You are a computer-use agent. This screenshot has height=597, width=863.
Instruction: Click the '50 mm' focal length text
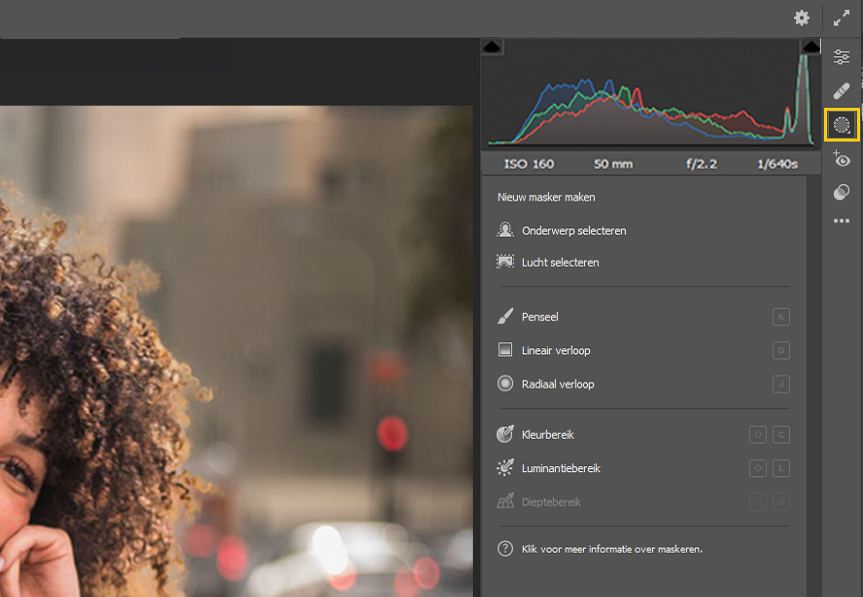[x=613, y=164]
